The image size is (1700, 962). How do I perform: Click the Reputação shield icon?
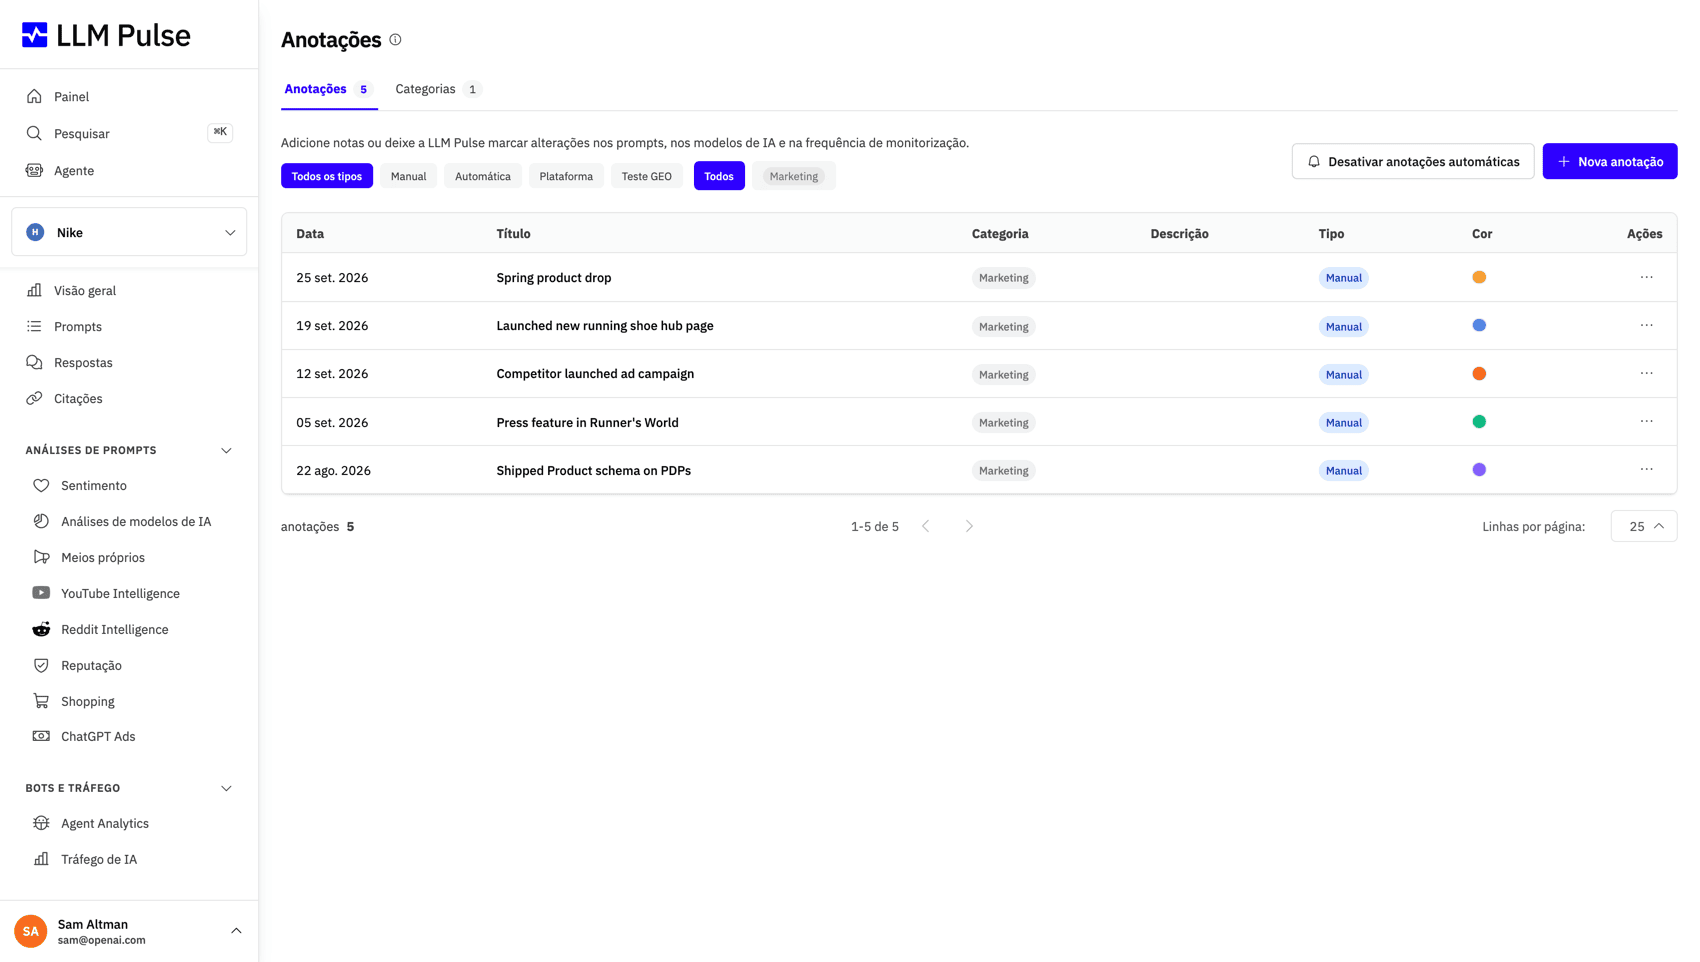pos(41,665)
